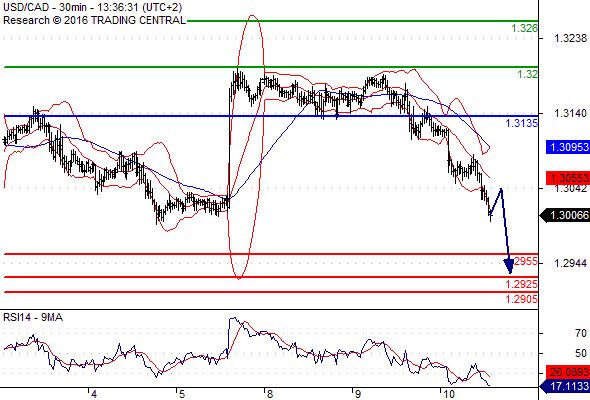Click the red 1.30553 price tag

[x=568, y=178]
